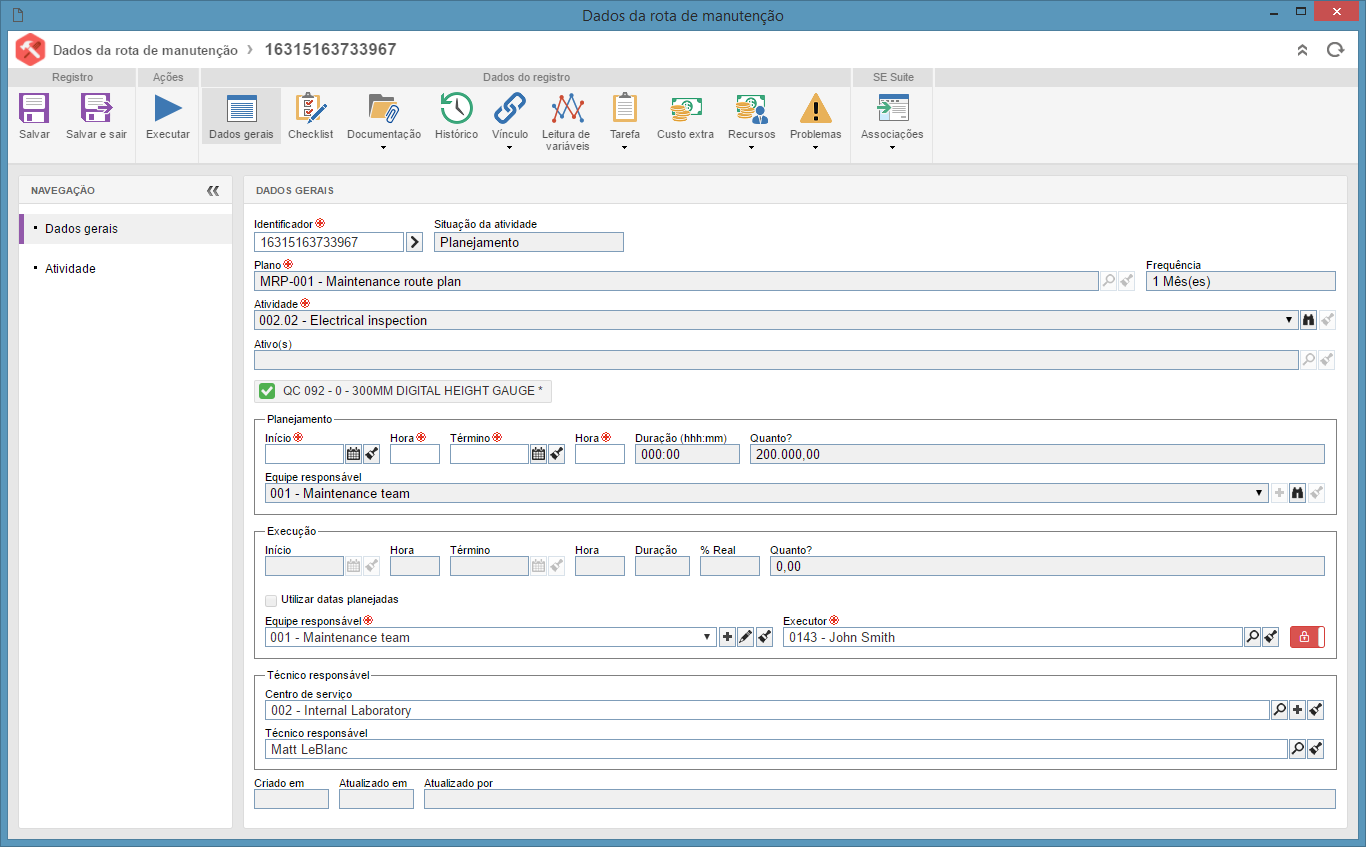The image size is (1366, 847).
Task: Click the Planejamento Término date field
Action: pyautogui.click(x=489, y=454)
